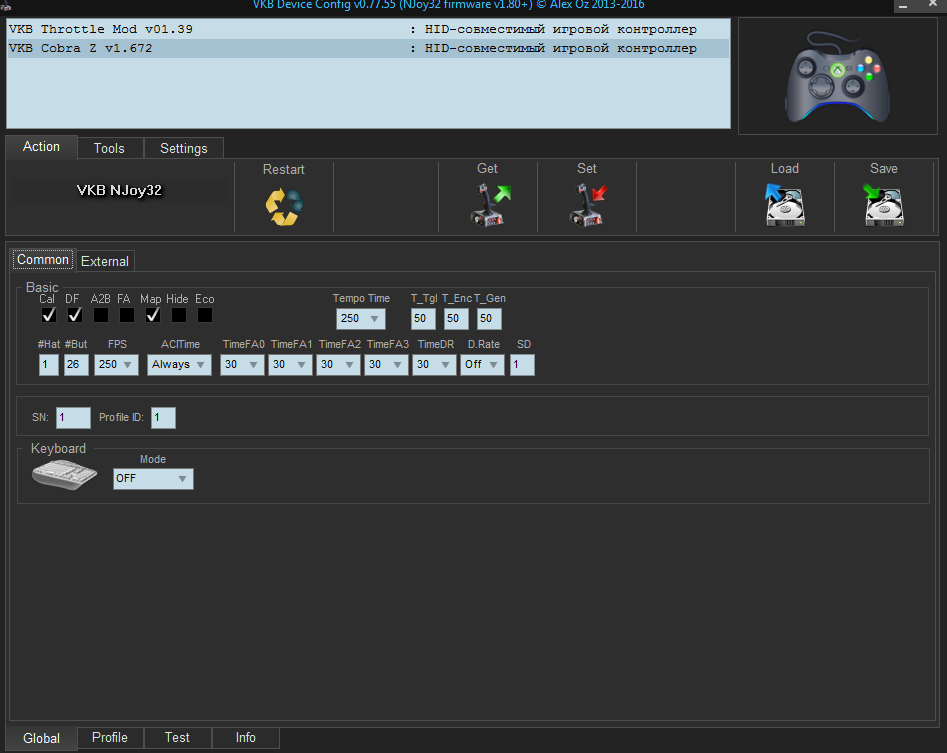947x753 pixels.
Task: Click the #Hat input field
Action: [x=48, y=365]
